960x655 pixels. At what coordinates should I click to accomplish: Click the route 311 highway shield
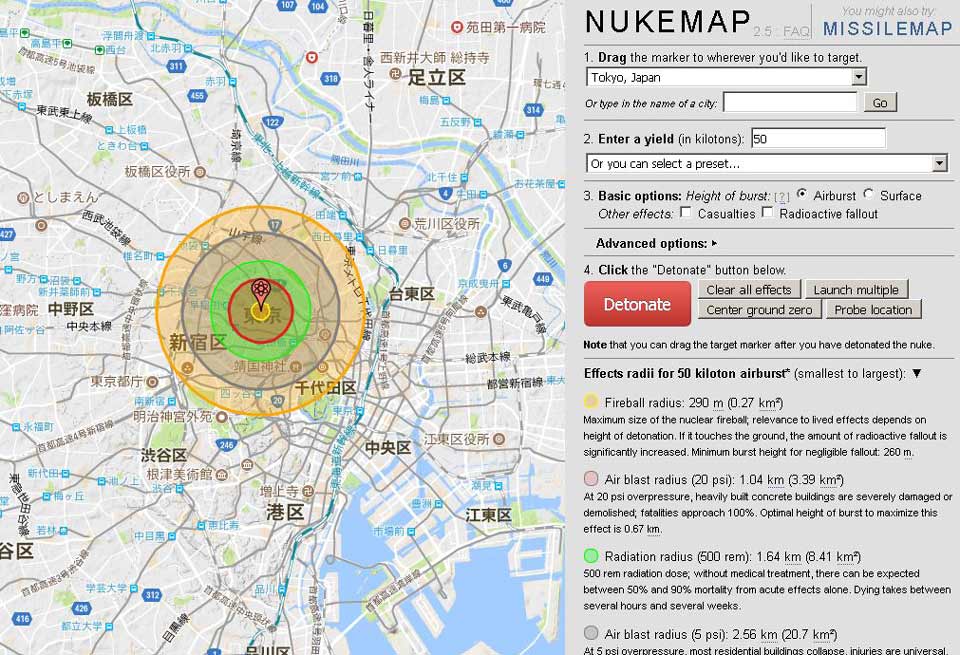pyautogui.click(x=176, y=66)
